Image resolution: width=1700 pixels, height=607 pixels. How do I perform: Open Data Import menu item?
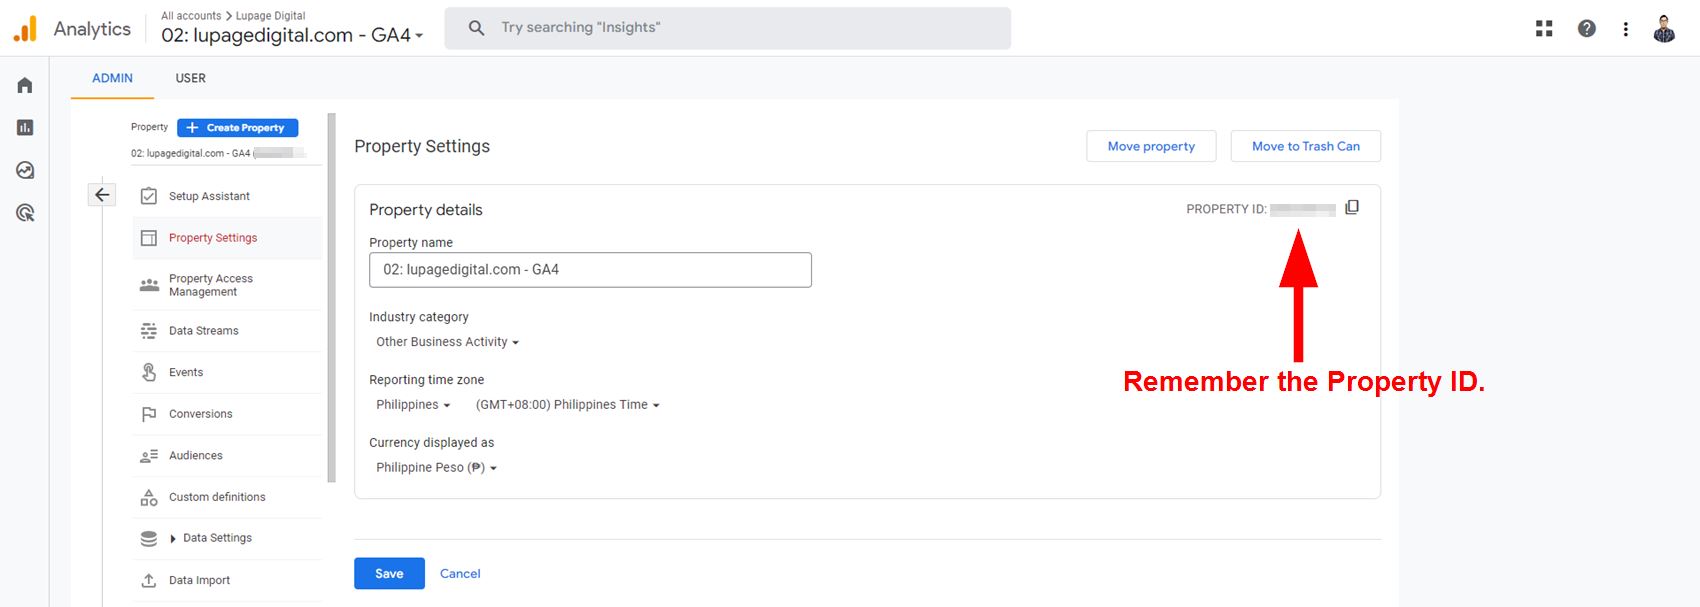point(227,580)
